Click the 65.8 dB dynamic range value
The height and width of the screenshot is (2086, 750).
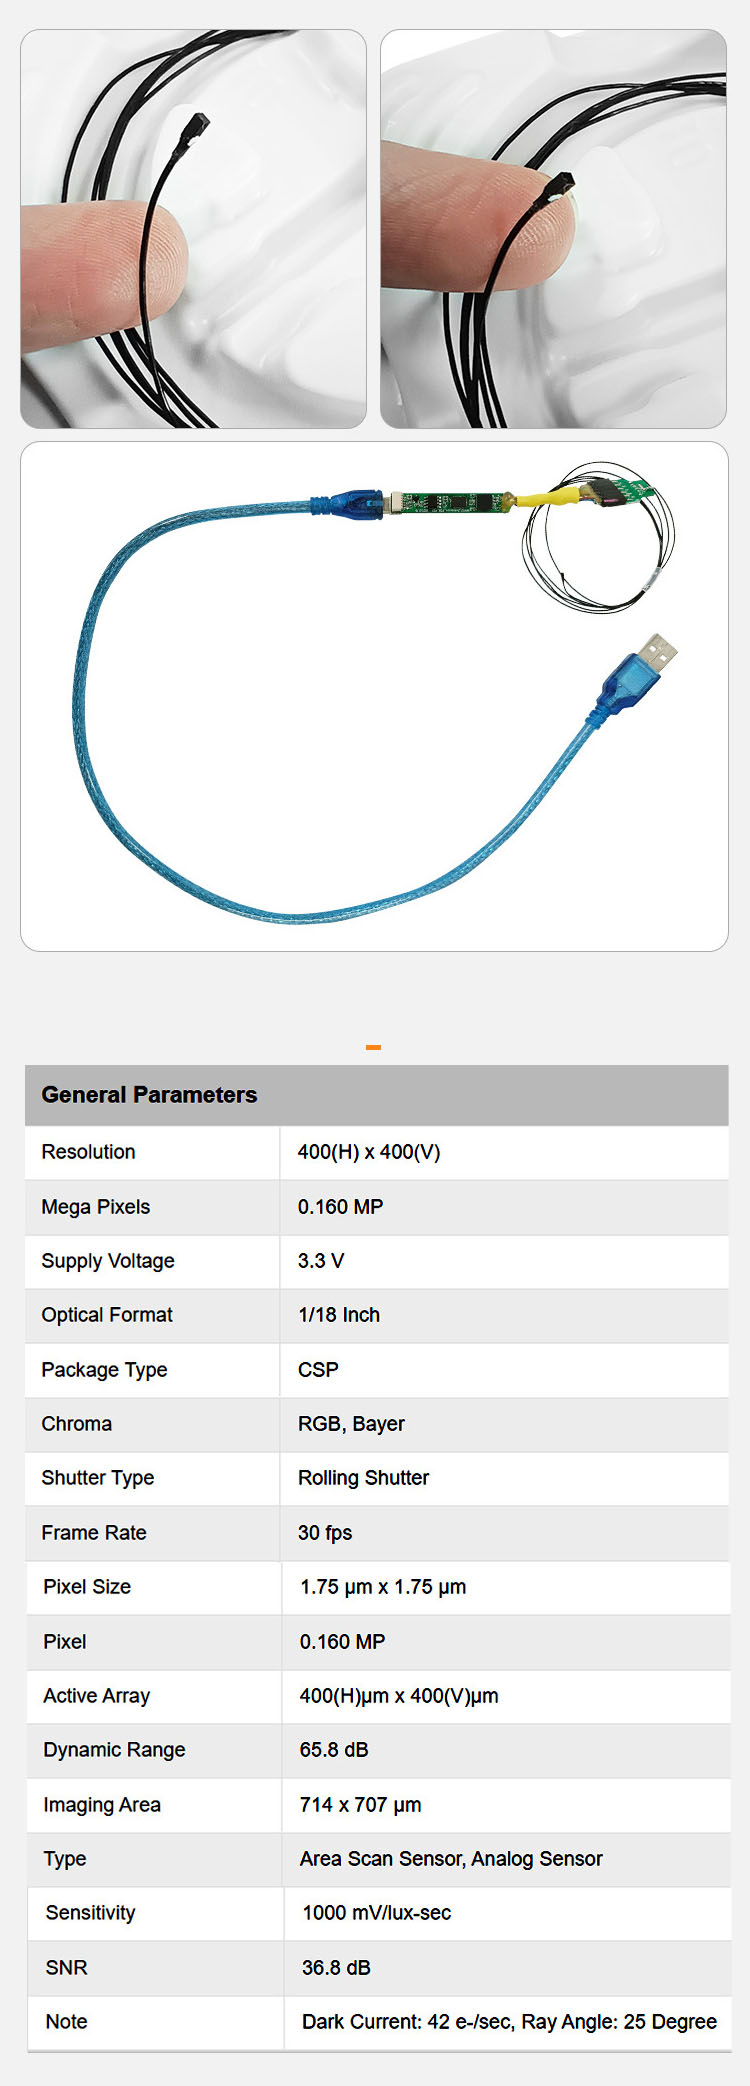[x=334, y=1750]
